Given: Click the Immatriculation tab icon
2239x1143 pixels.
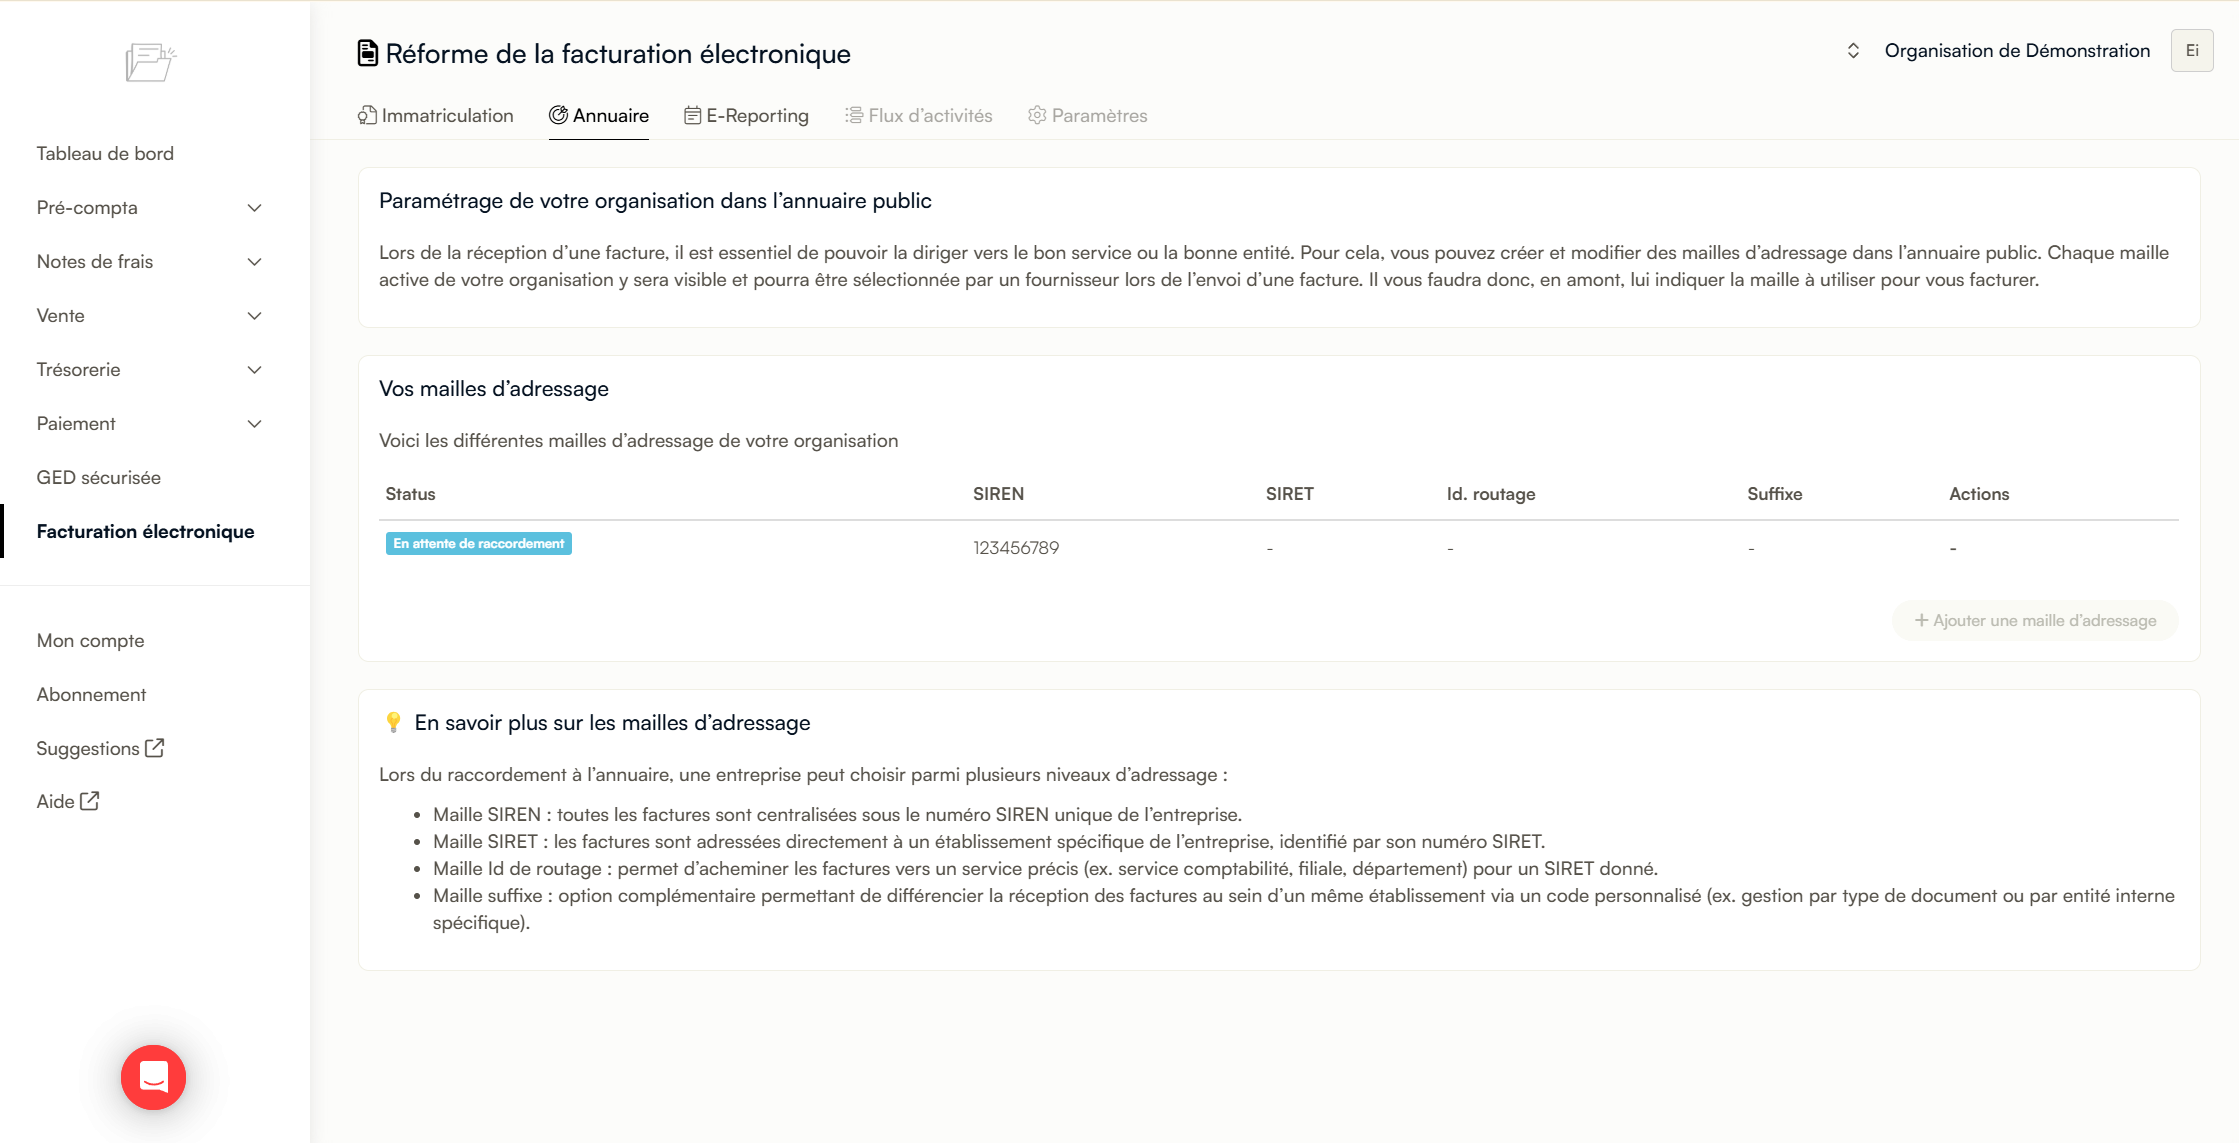Looking at the screenshot, I should pos(367,115).
